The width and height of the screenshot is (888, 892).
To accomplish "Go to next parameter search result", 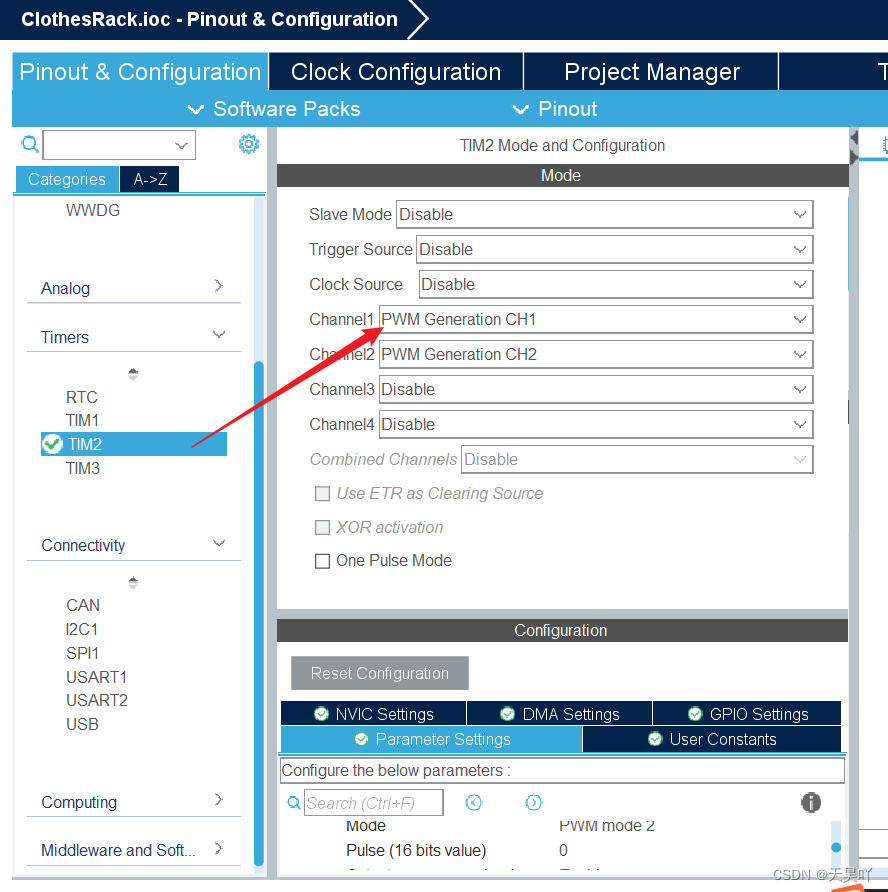I will (533, 802).
